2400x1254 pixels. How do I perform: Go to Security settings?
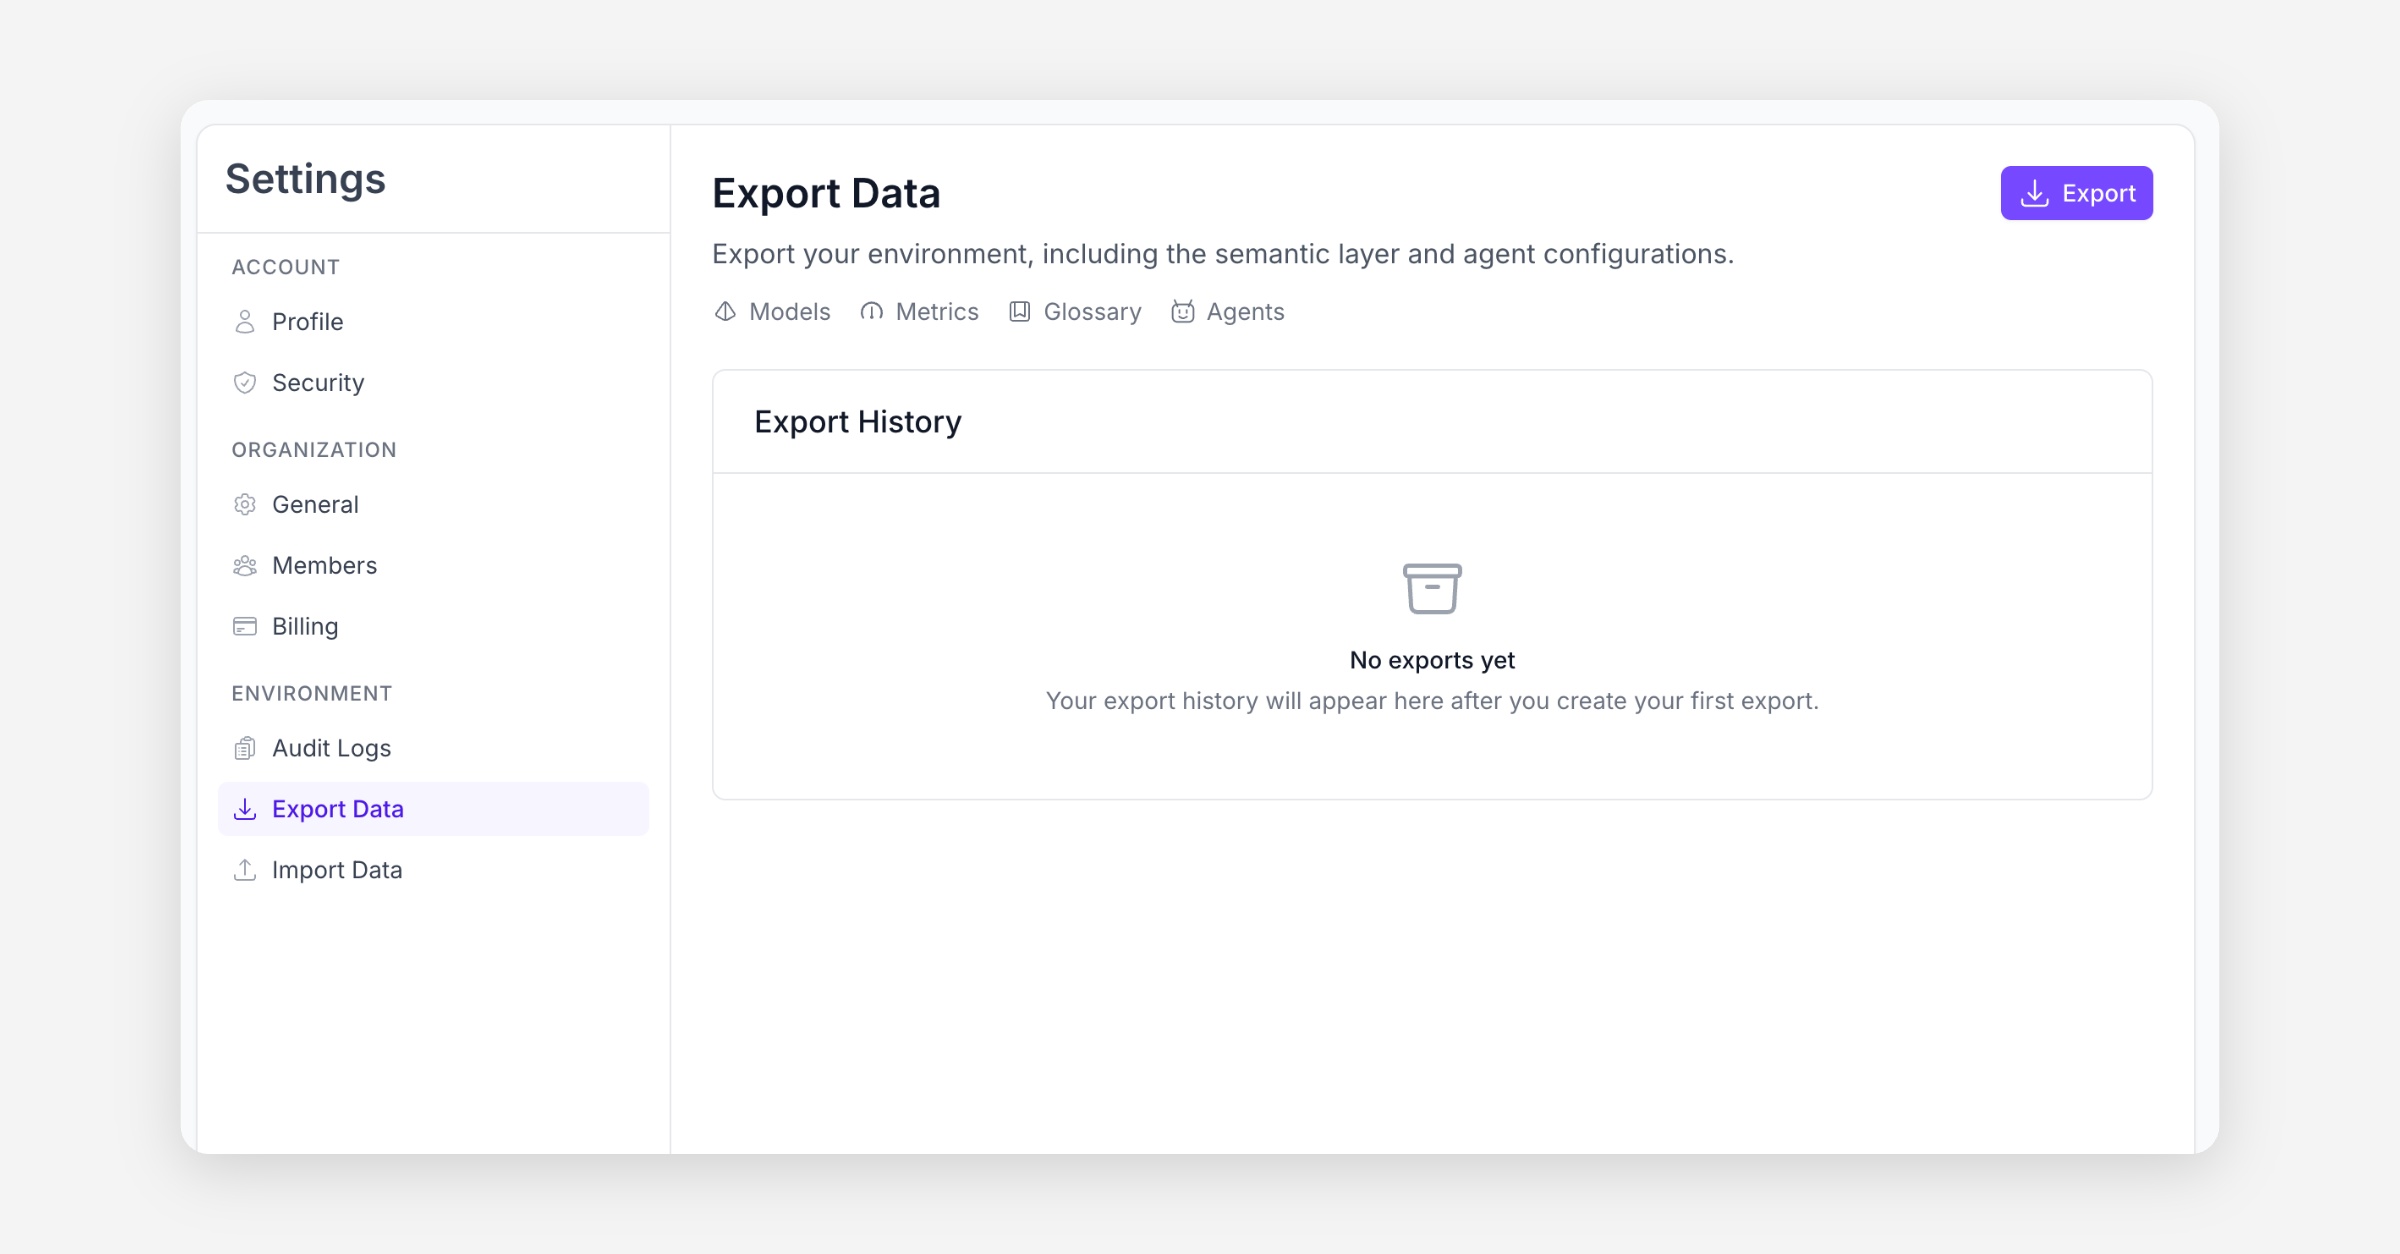(318, 383)
